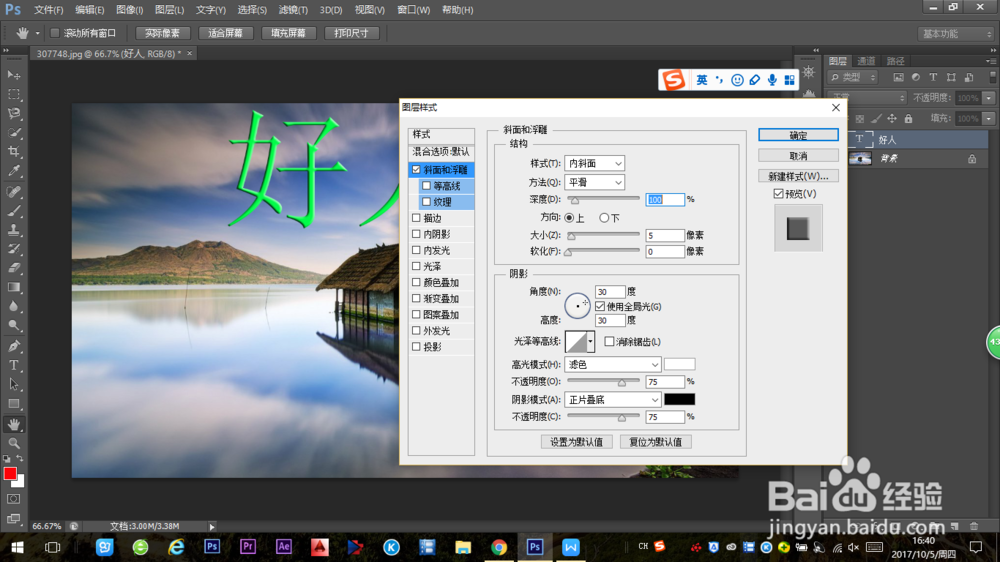Image resolution: width=1000 pixels, height=562 pixels.
Task: Enable the 投影 drop shadow checkbox
Action: (x=416, y=346)
